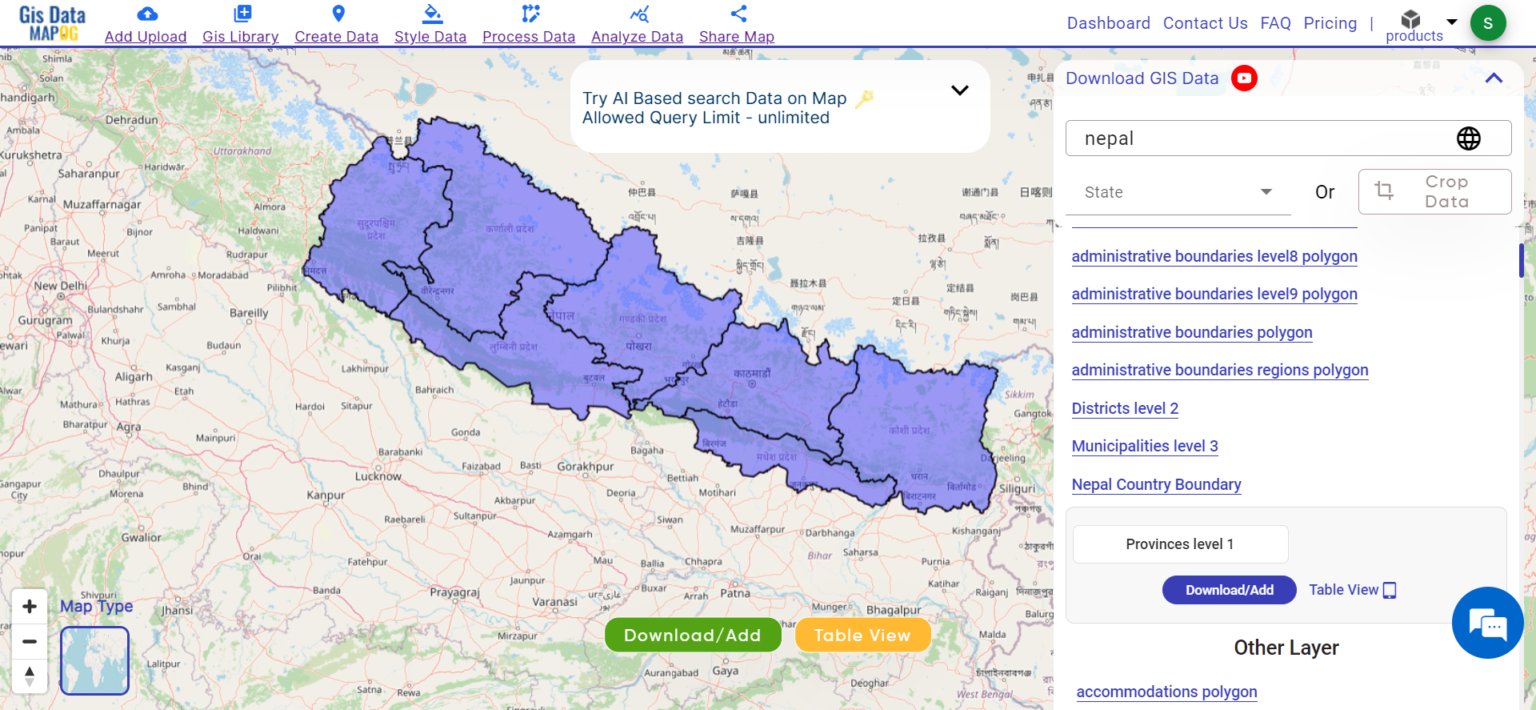Open the chat widget bubble
This screenshot has height=710, width=1536.
[1487, 622]
